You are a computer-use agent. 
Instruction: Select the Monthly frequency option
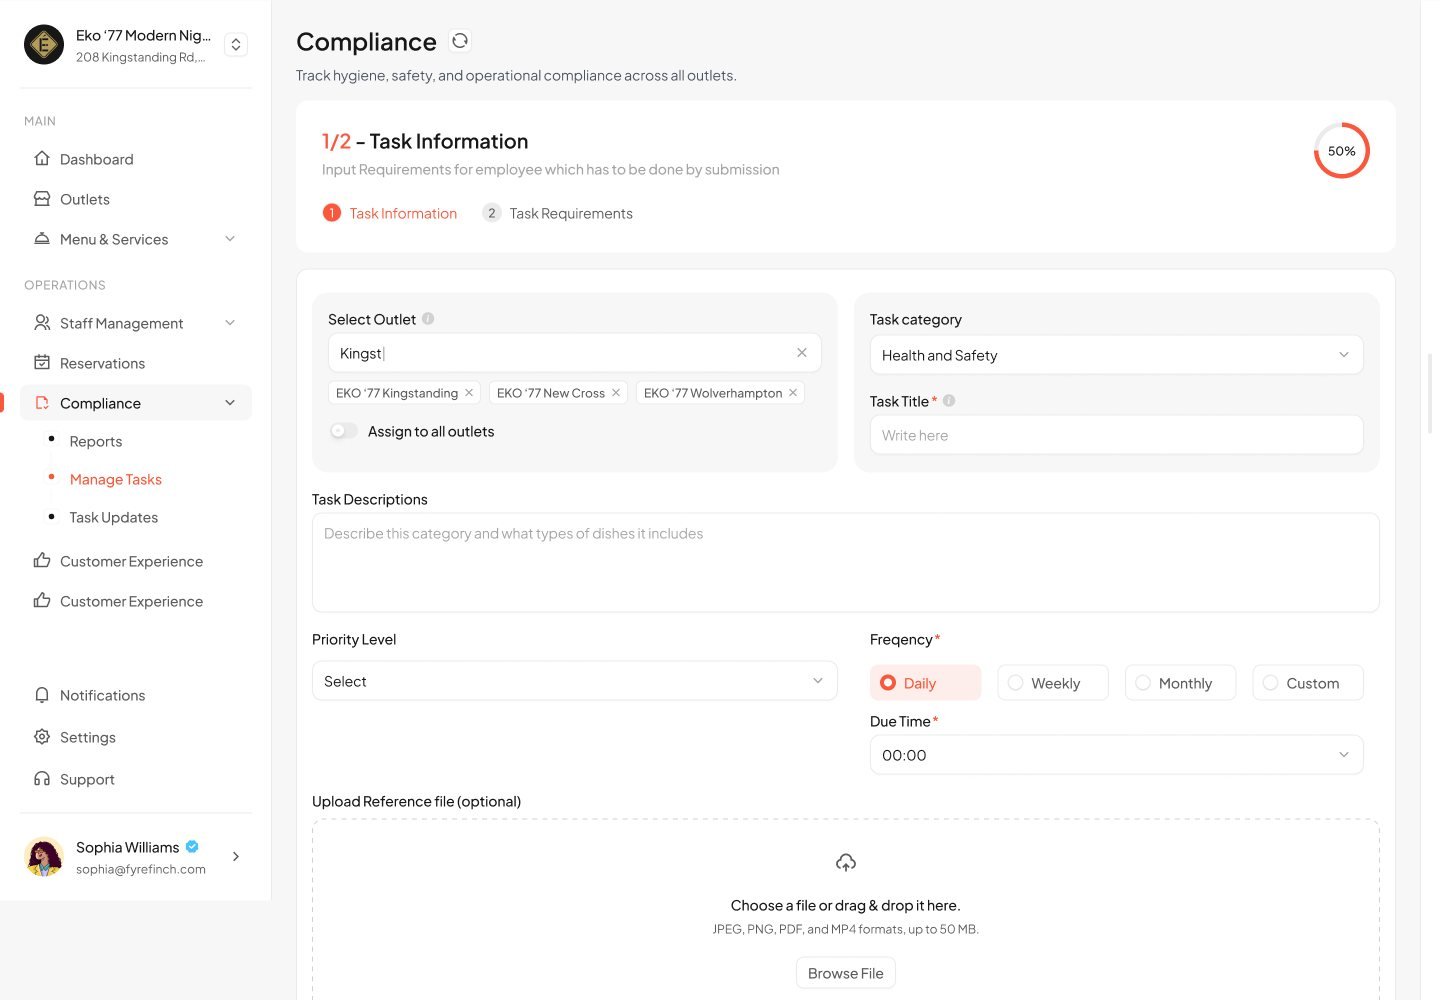pos(1181,683)
